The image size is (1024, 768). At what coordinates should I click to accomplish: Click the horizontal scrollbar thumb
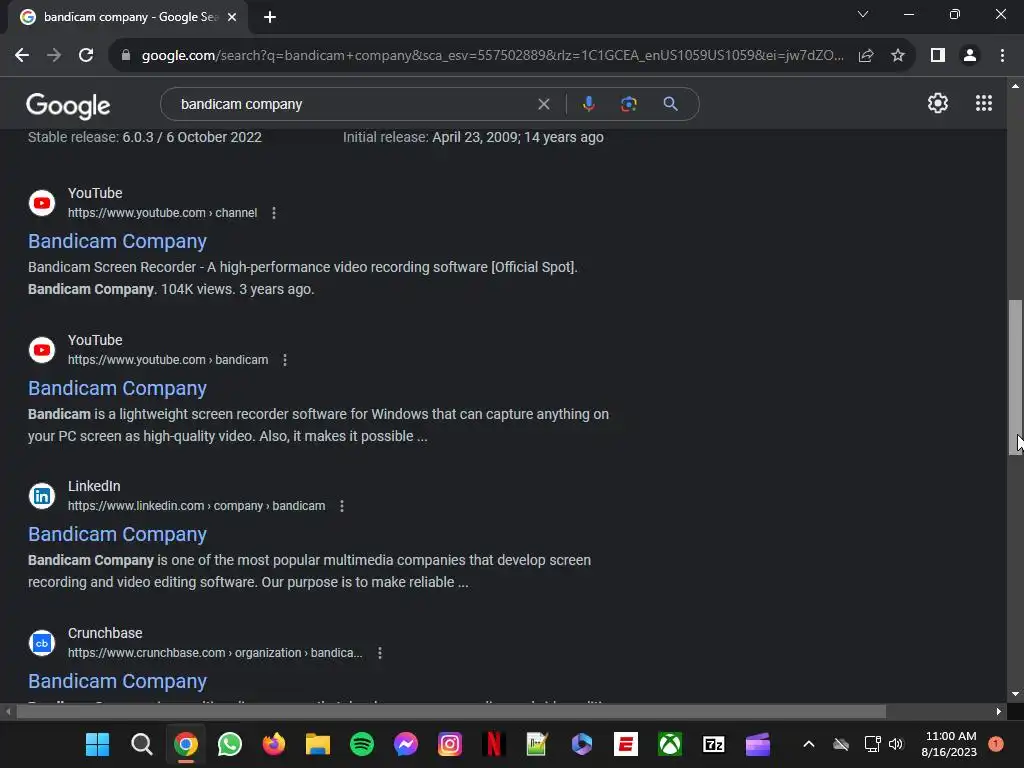coord(451,711)
